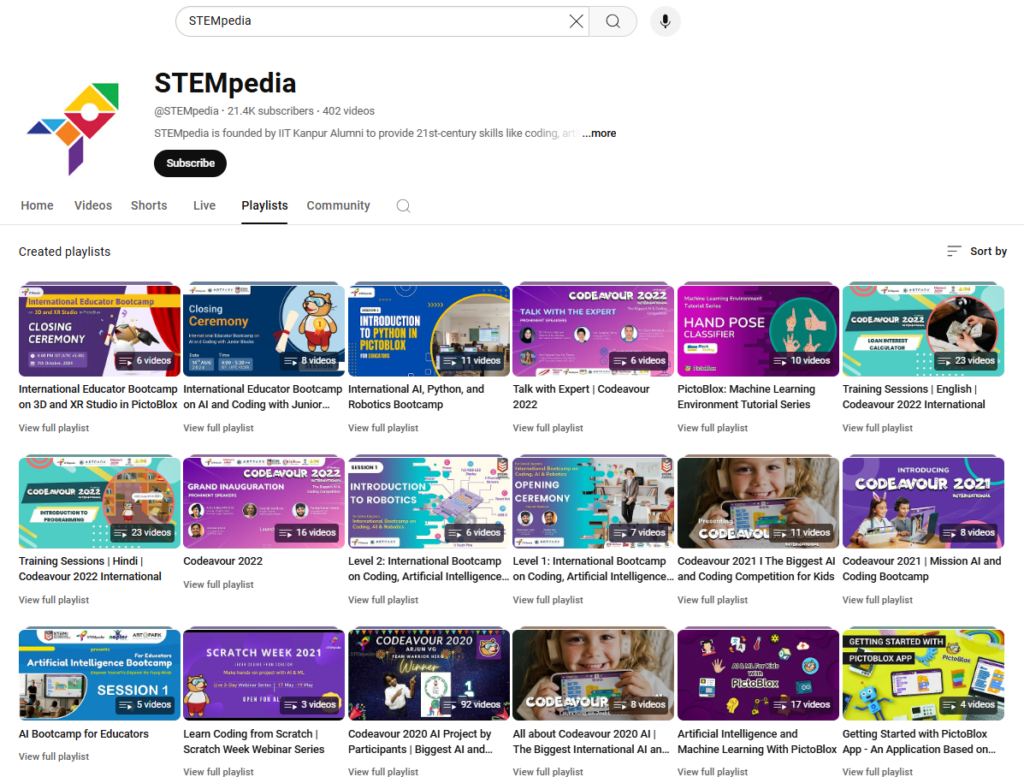The height and width of the screenshot is (777, 1024).
Task: View full playlist for Getting Started with PictoBlox
Action: [x=877, y=772]
